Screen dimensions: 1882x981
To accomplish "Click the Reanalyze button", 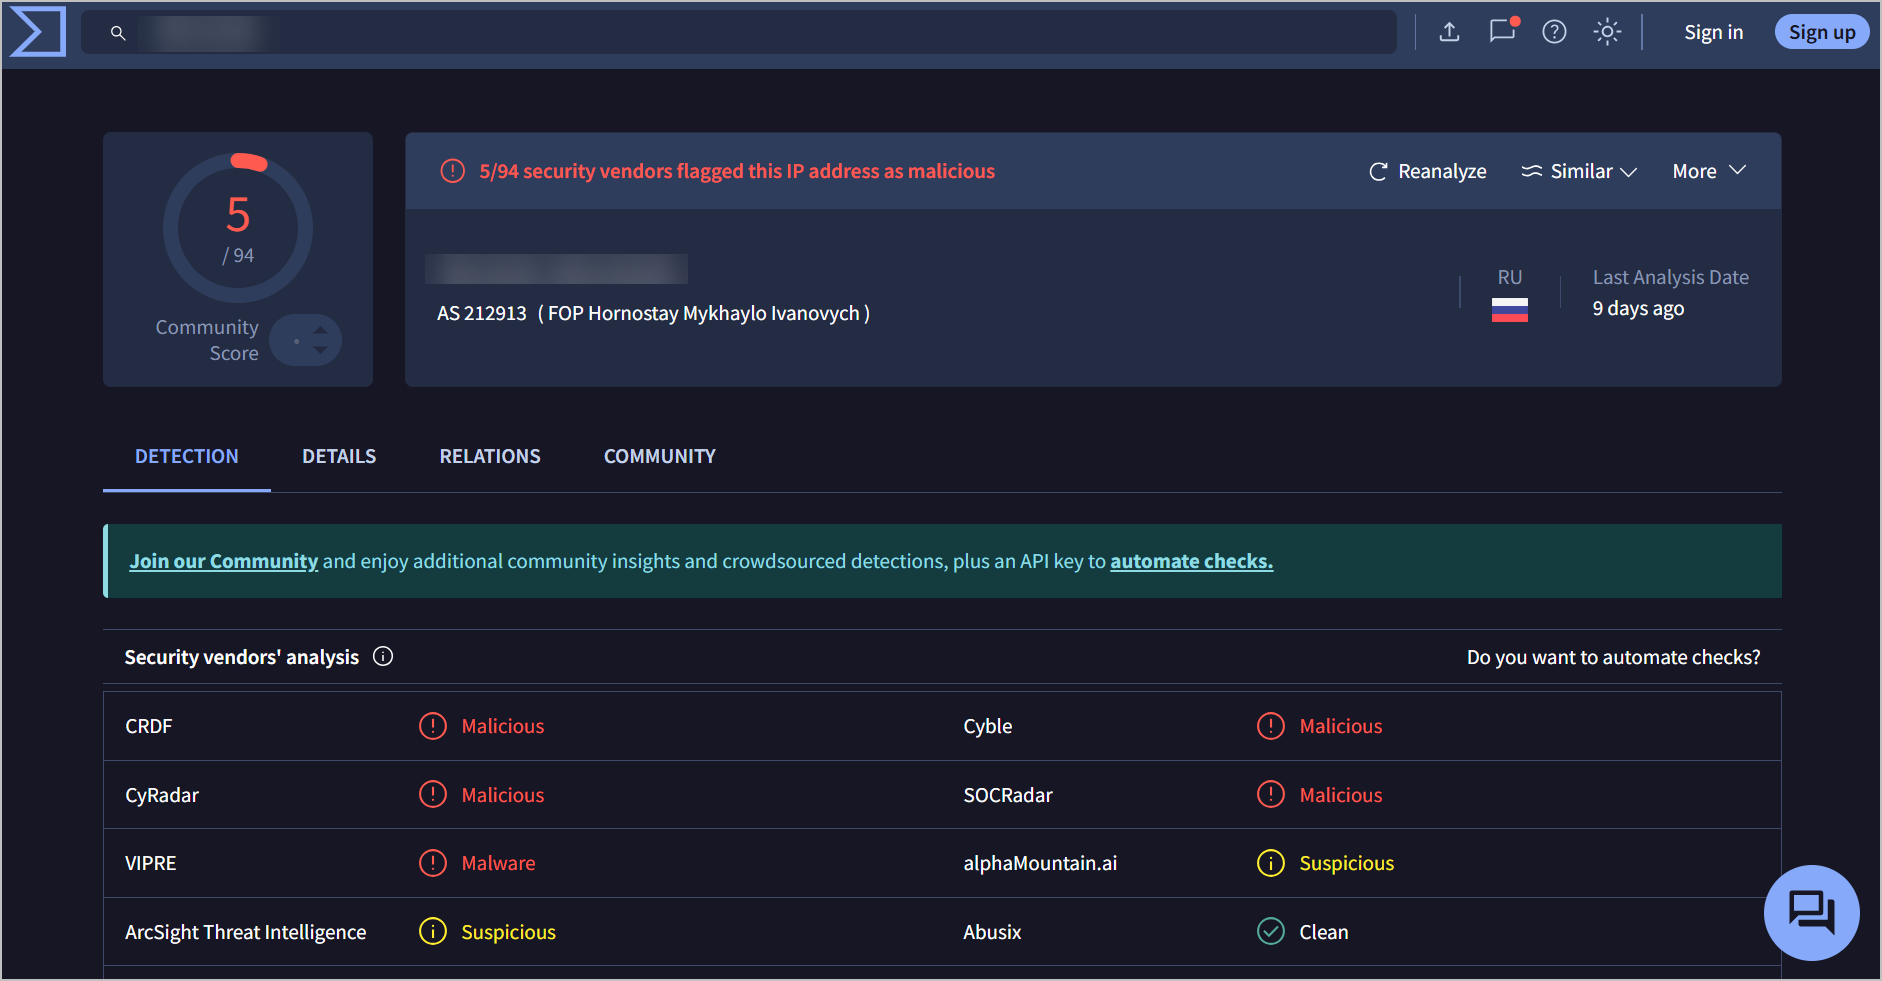I will pos(1427,171).
